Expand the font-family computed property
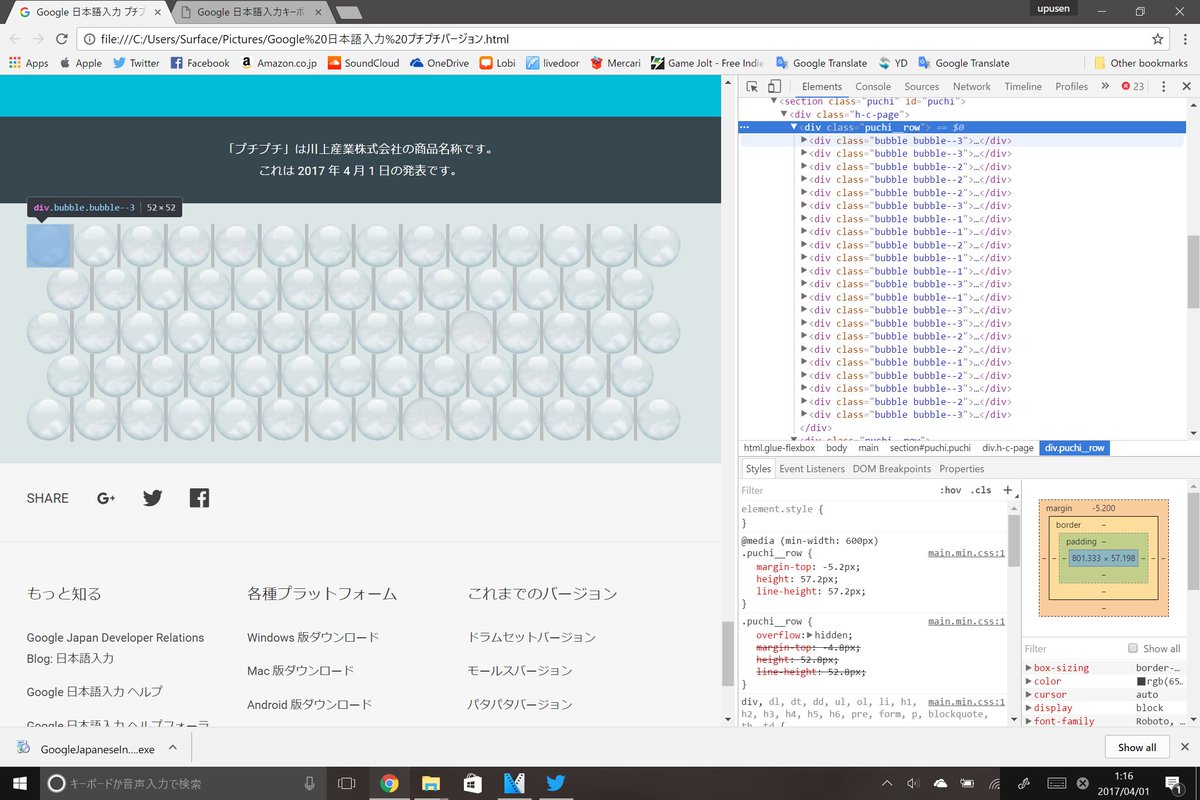The width and height of the screenshot is (1200, 800). pos(1029,721)
